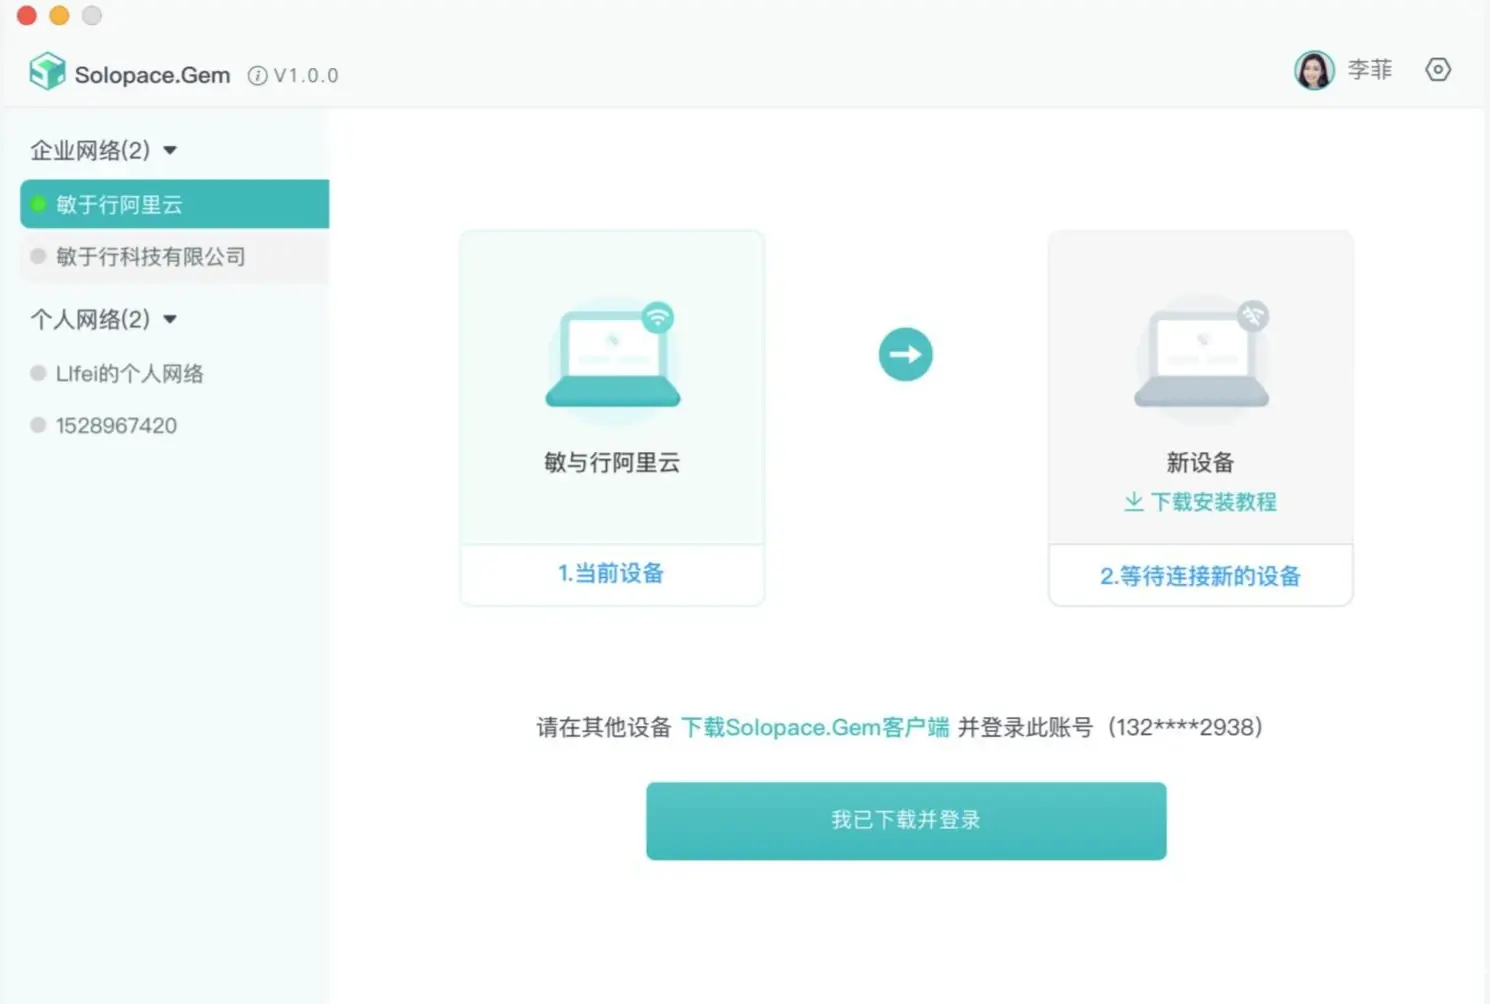
Task: Select the 敏于行阿里云 network
Action: [174, 204]
